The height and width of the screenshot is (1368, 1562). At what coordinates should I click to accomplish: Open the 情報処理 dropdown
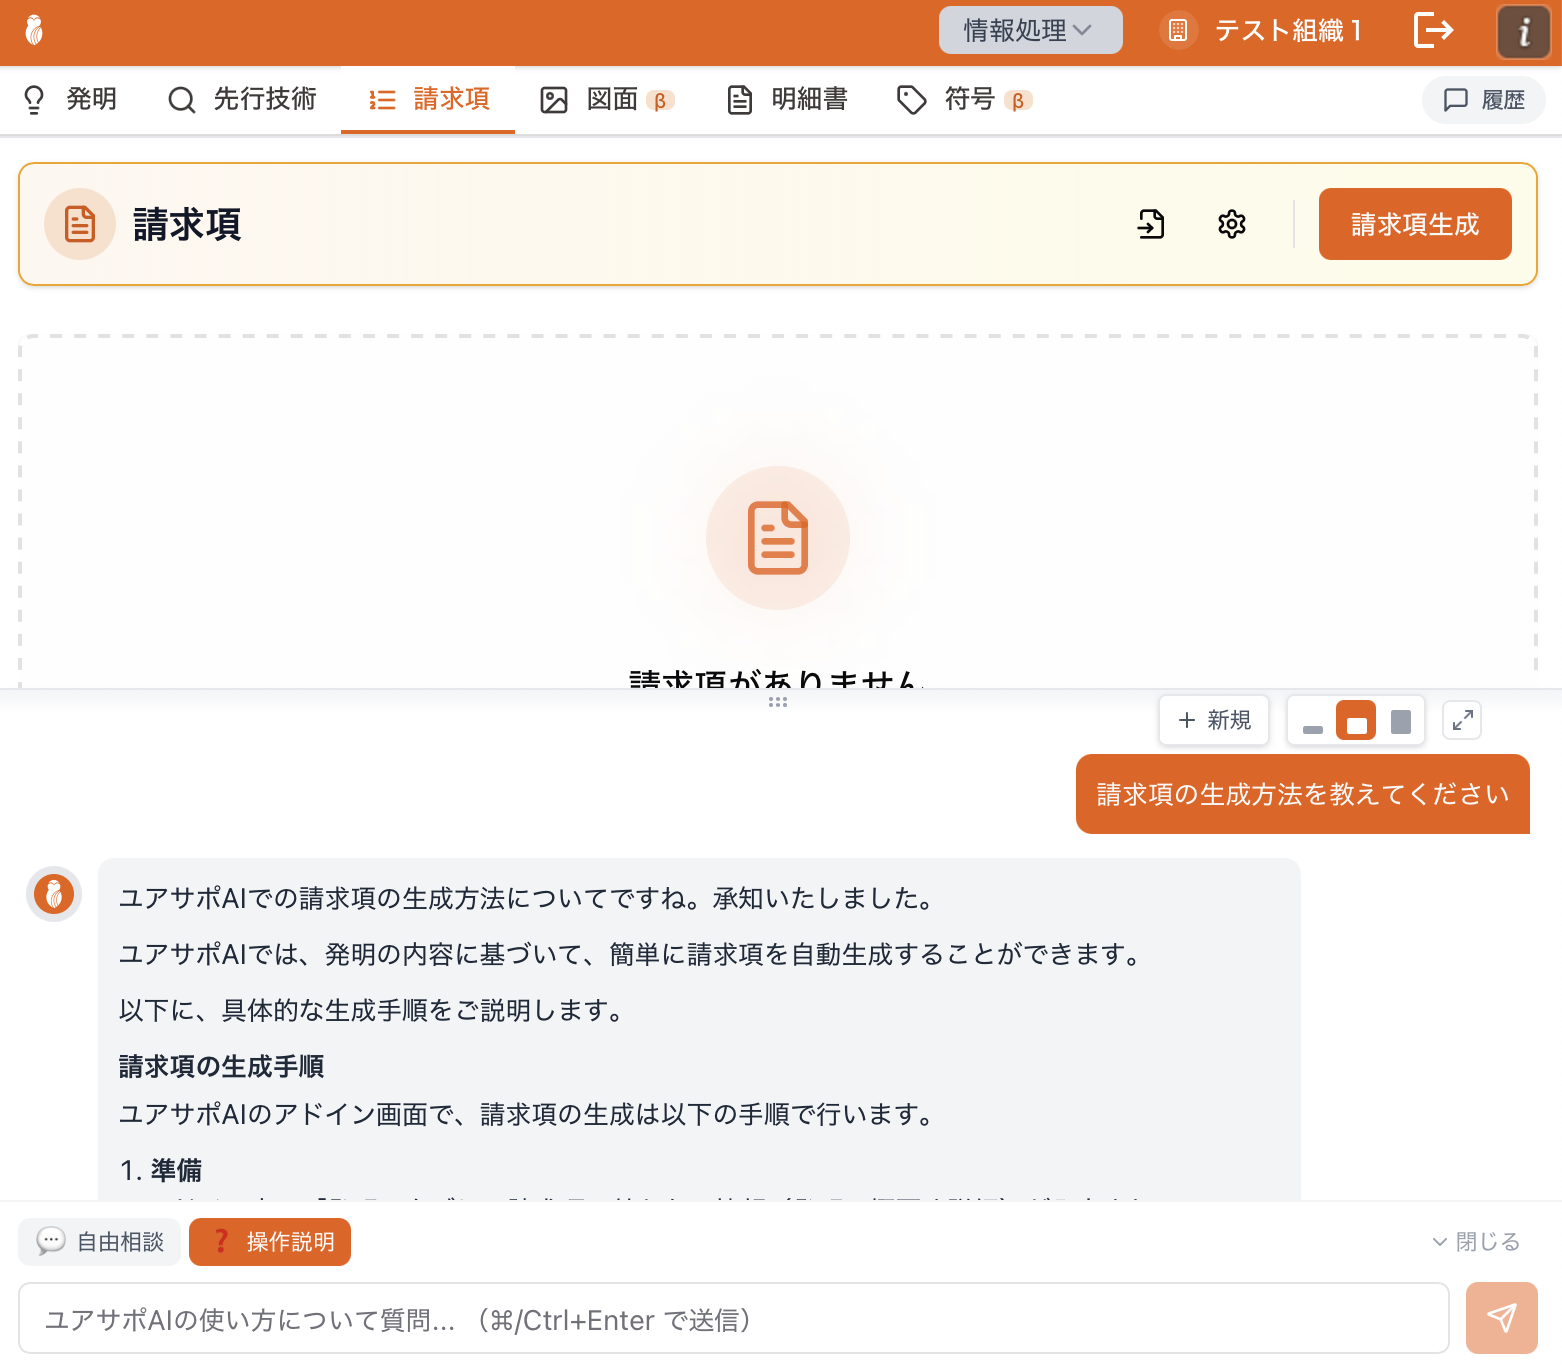point(1029,31)
